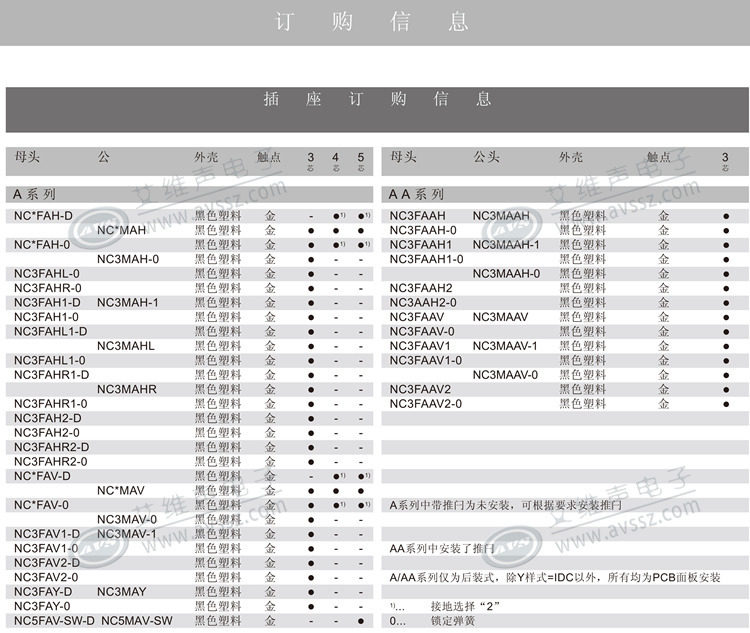Select NC3FAHR-0 part number
Image resolution: width=750 pixels, height=633 pixels.
[47, 288]
